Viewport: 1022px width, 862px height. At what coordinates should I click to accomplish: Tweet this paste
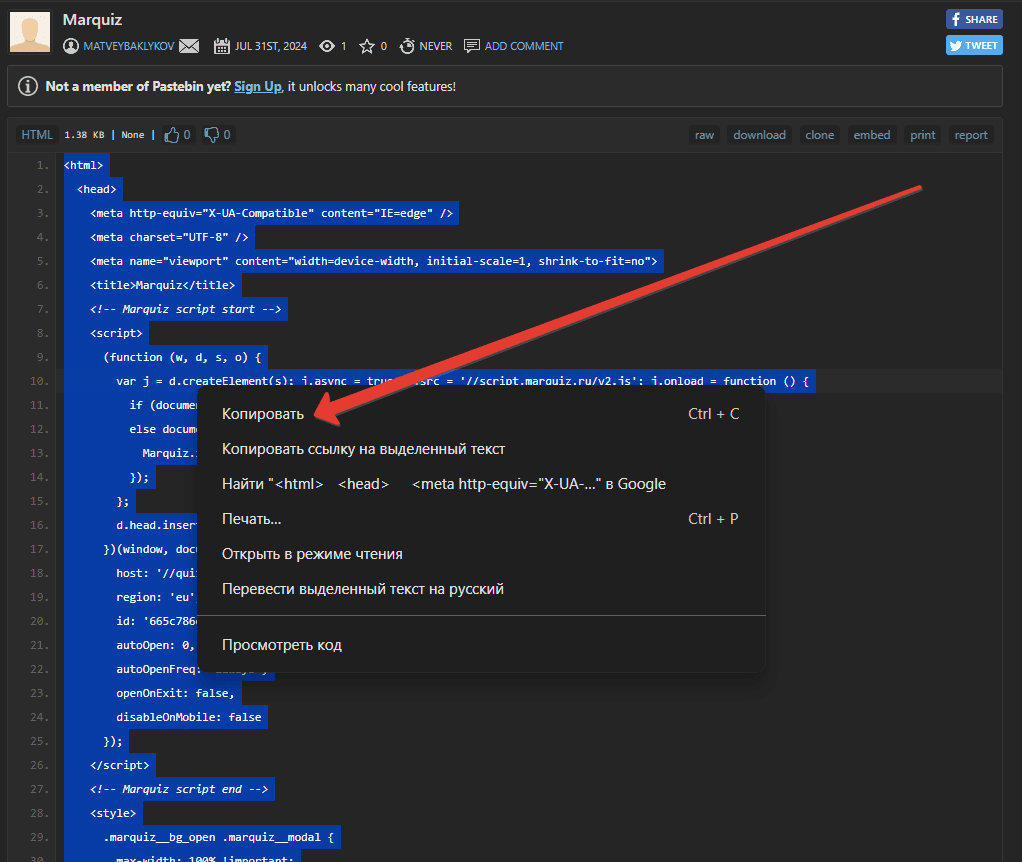point(974,46)
